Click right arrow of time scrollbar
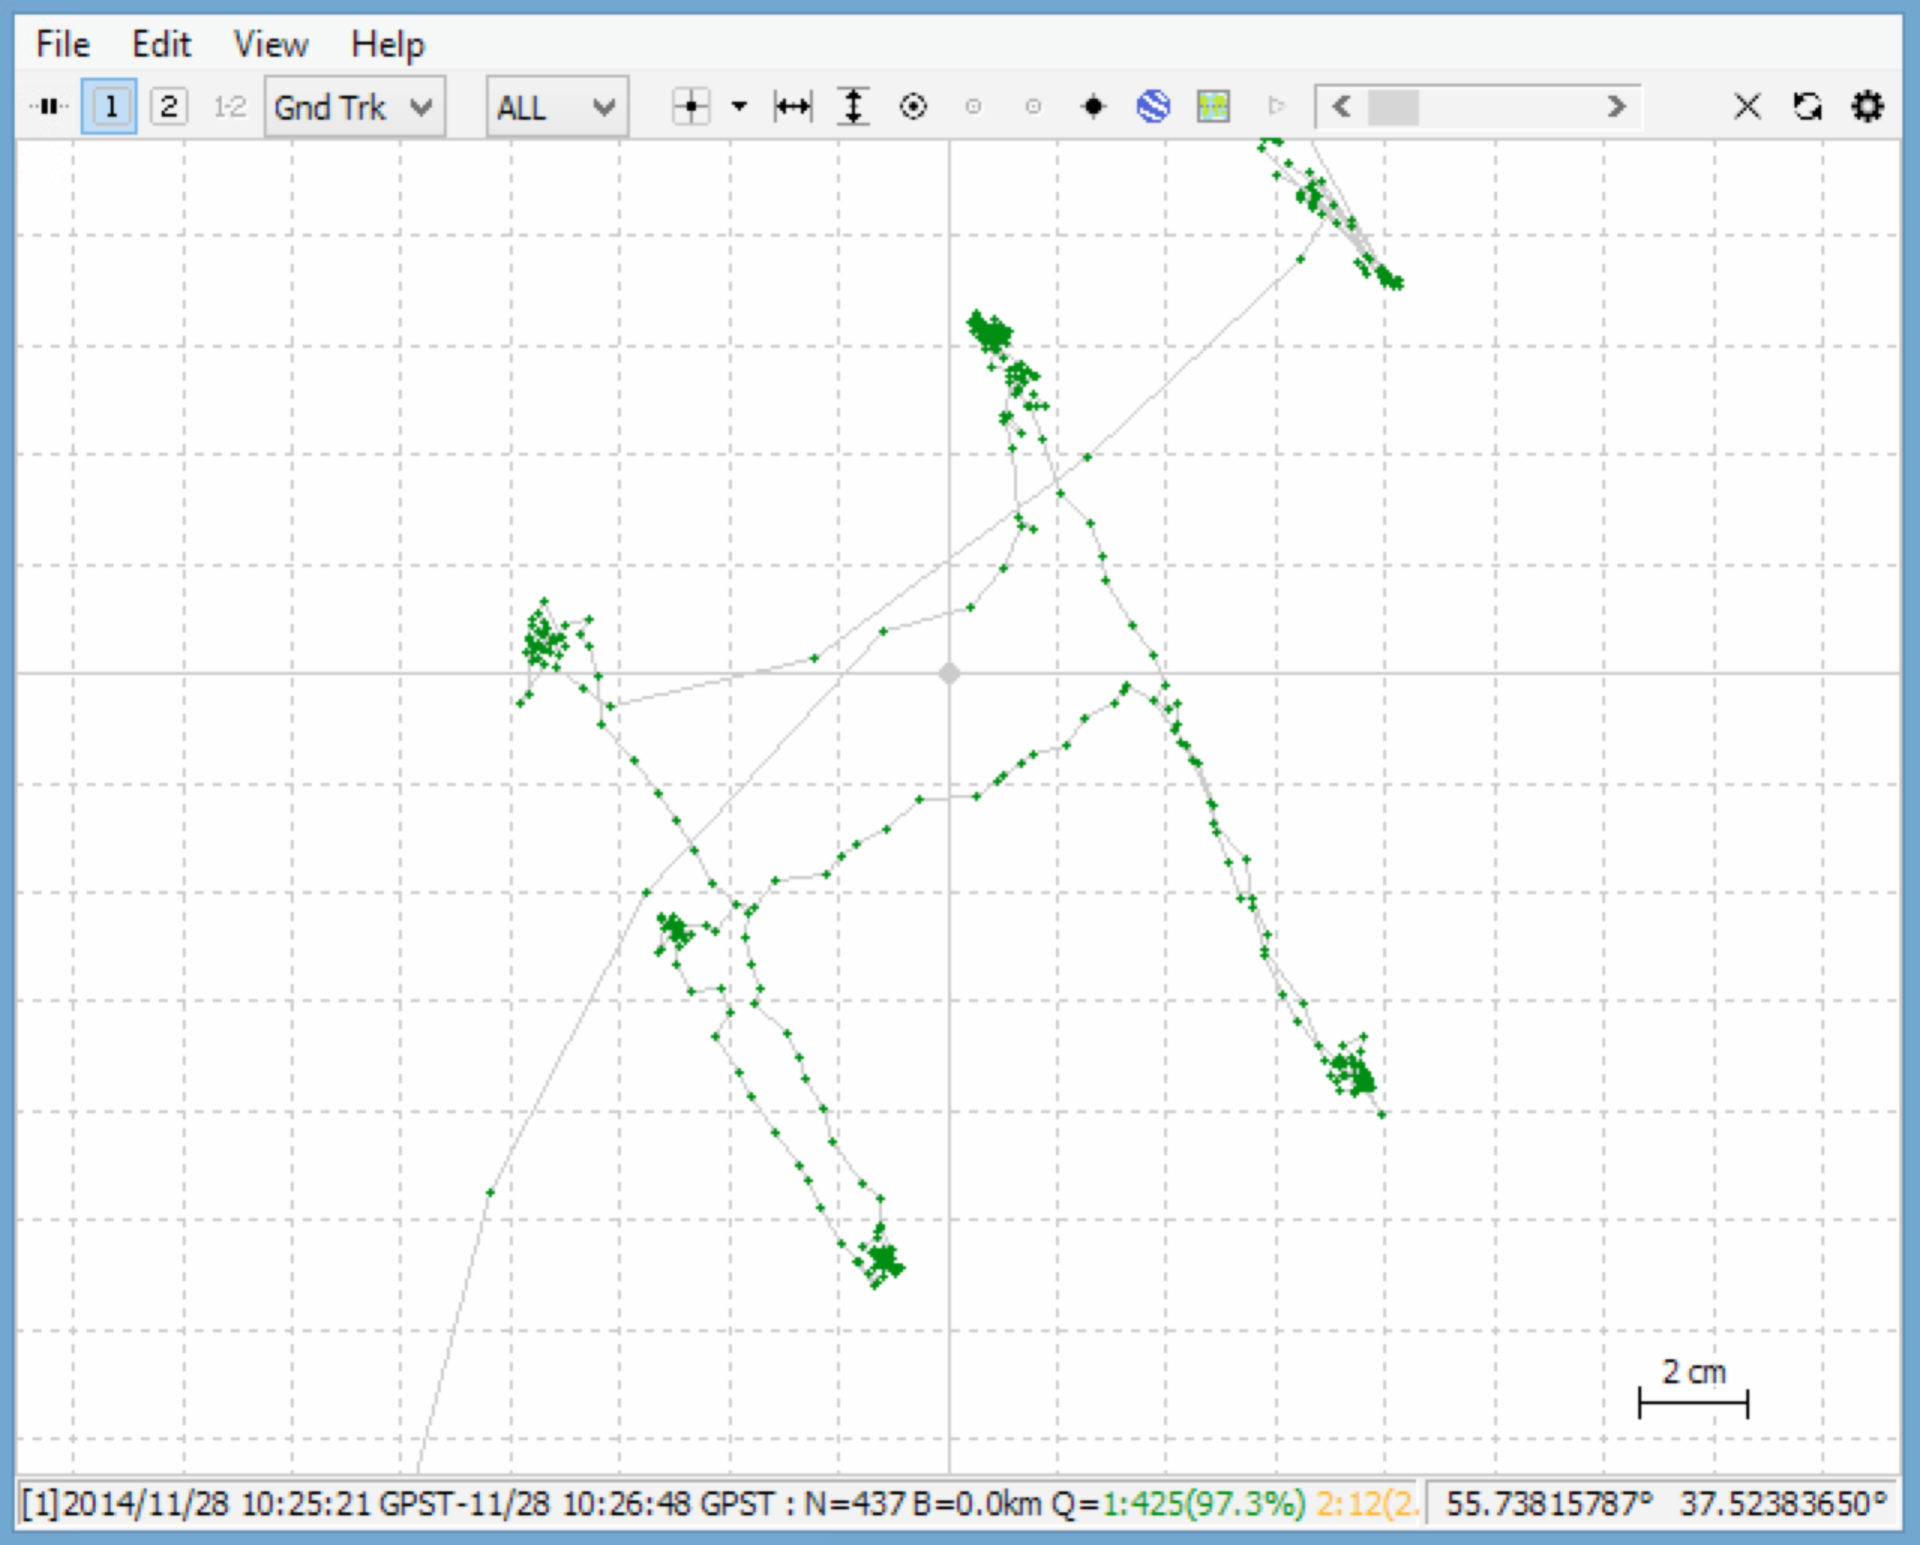 click(1615, 106)
